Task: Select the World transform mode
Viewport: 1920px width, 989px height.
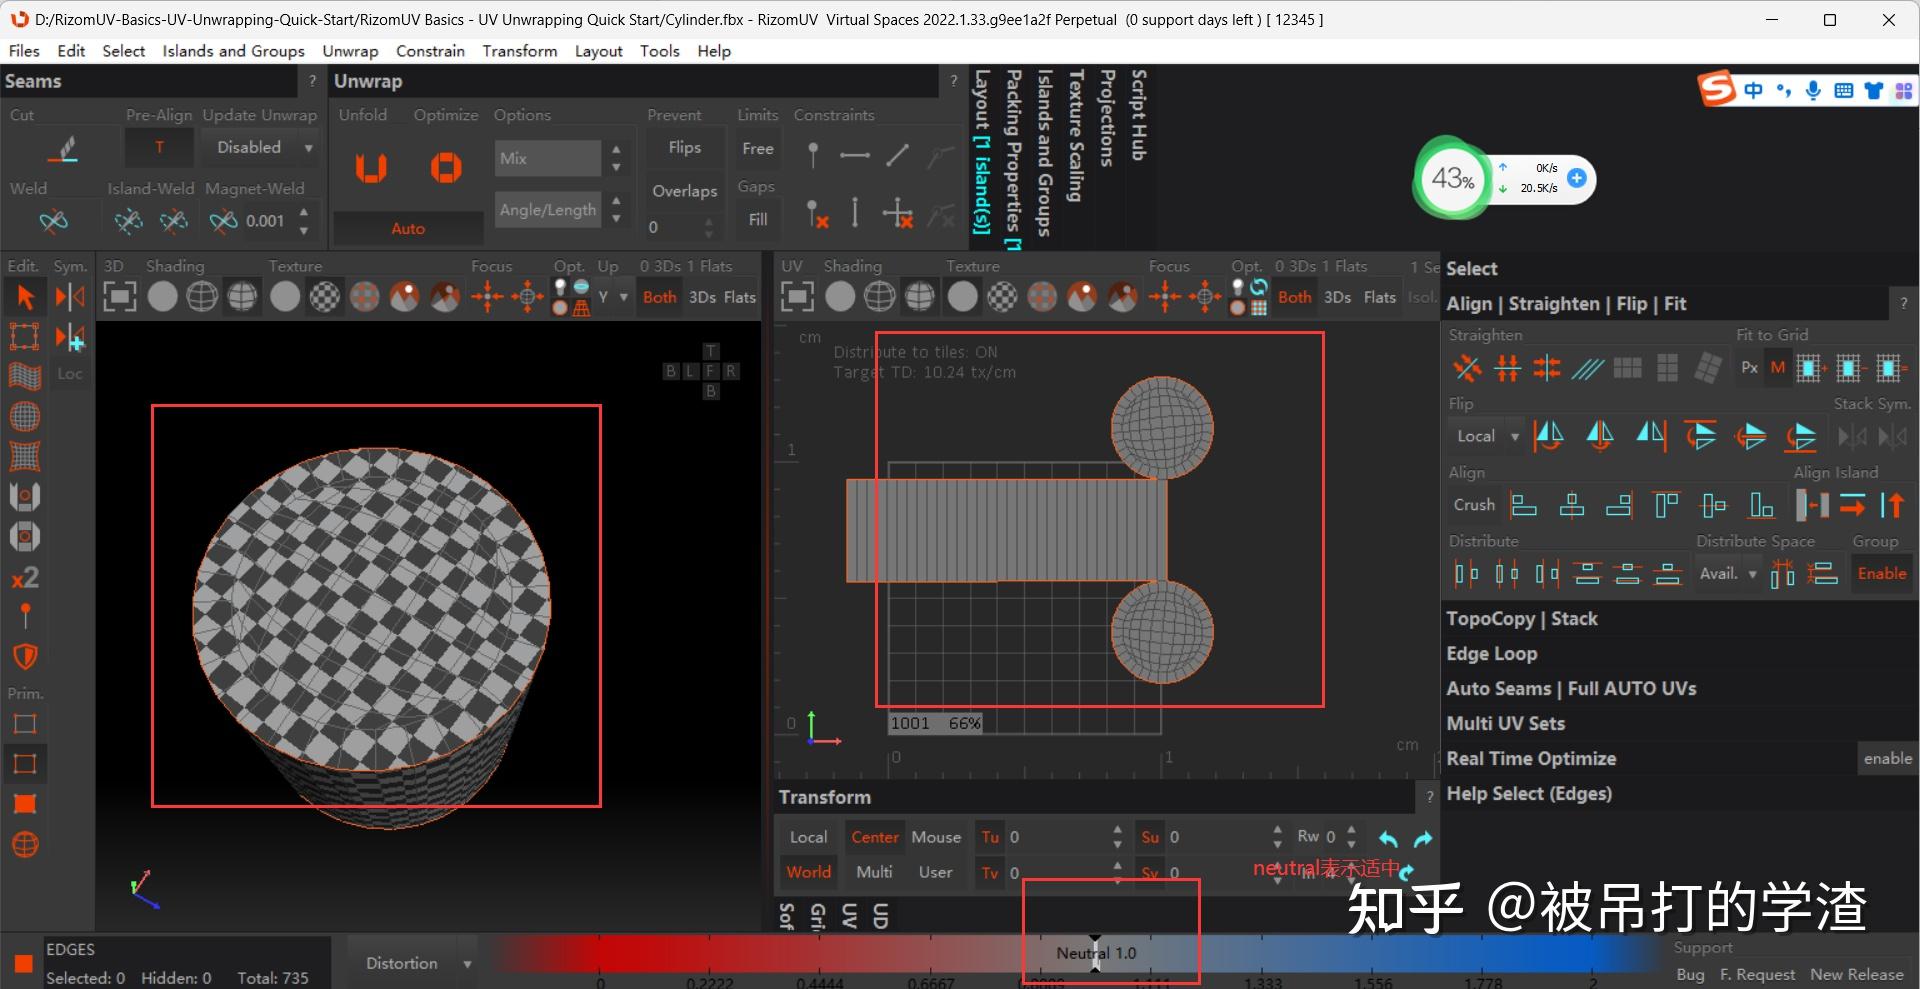Action: [x=808, y=872]
